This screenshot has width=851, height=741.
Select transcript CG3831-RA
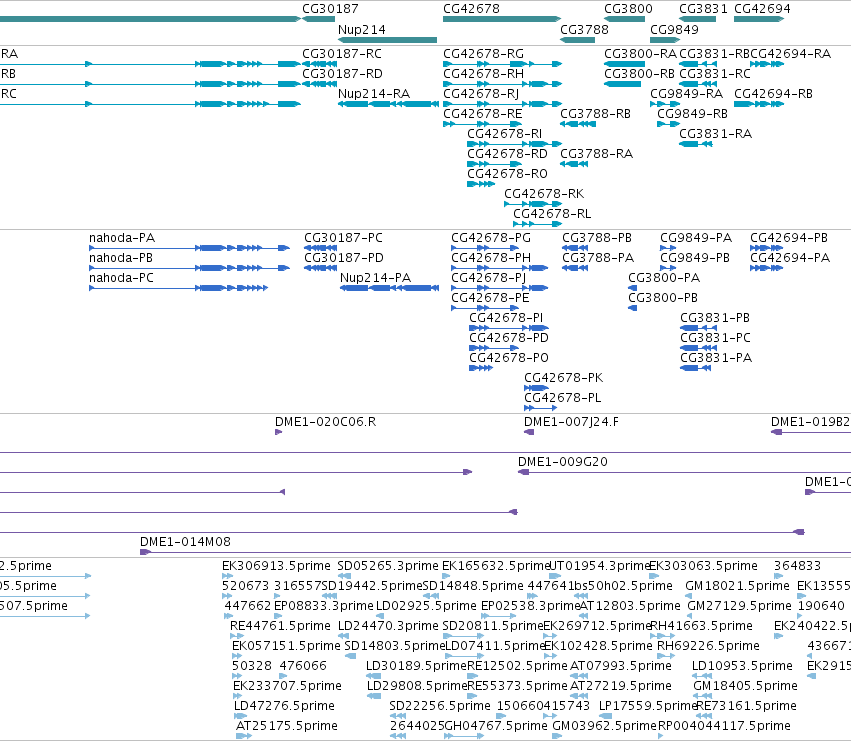(696, 144)
